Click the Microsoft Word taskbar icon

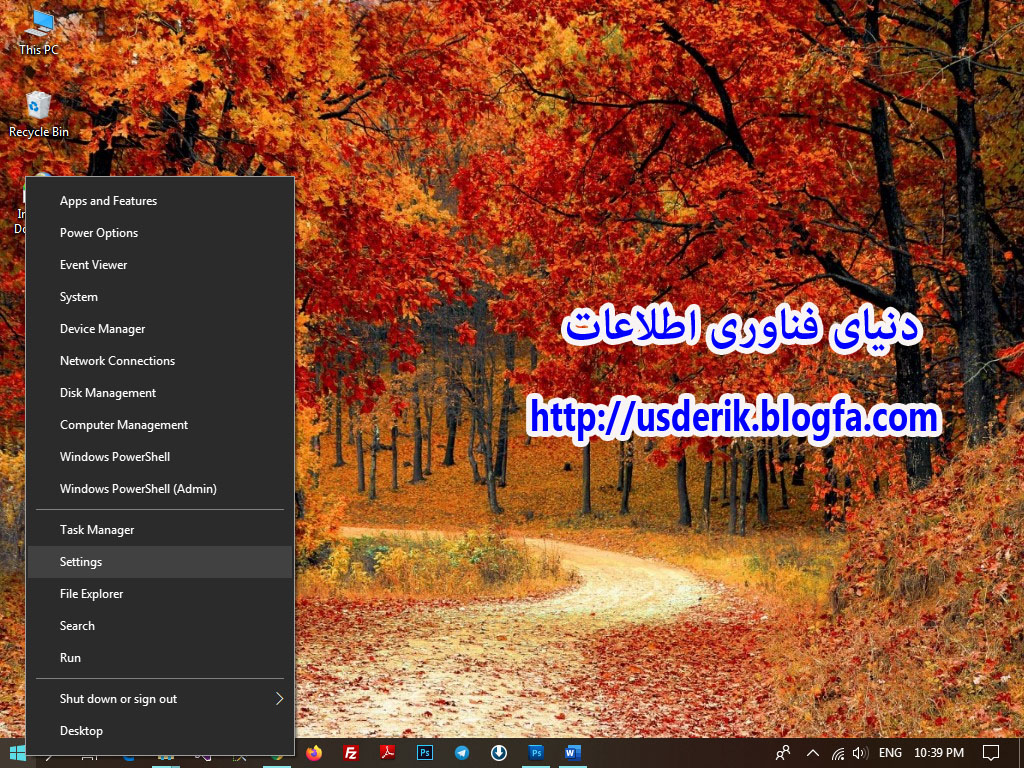click(x=572, y=753)
